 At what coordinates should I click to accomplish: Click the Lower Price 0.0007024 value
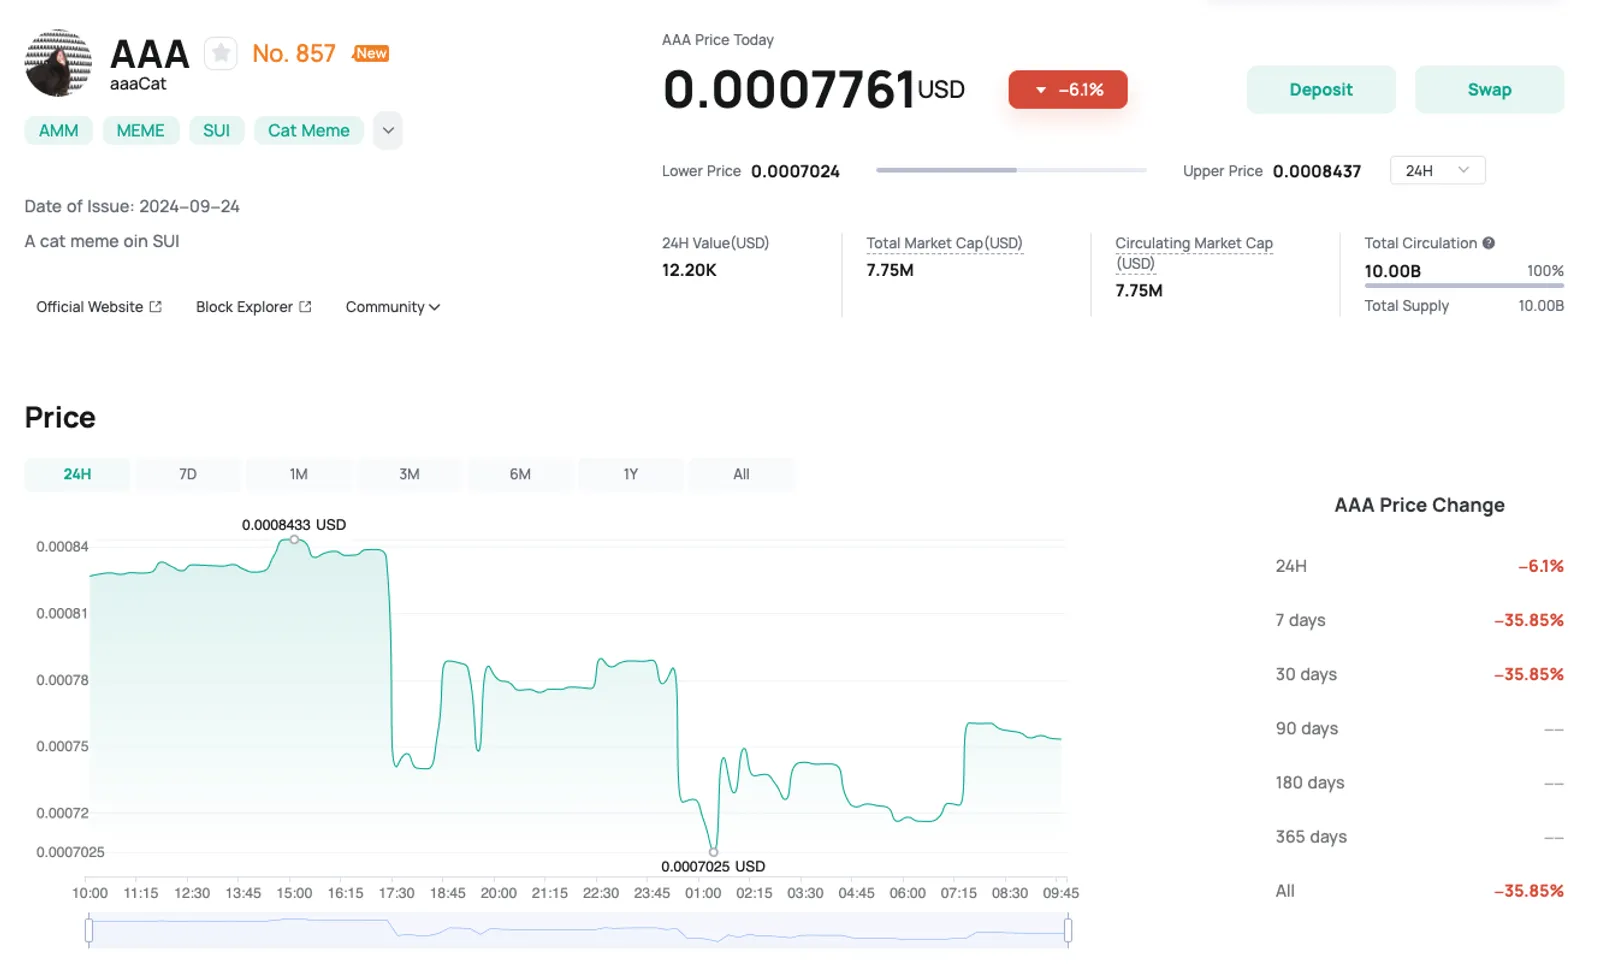coord(795,171)
